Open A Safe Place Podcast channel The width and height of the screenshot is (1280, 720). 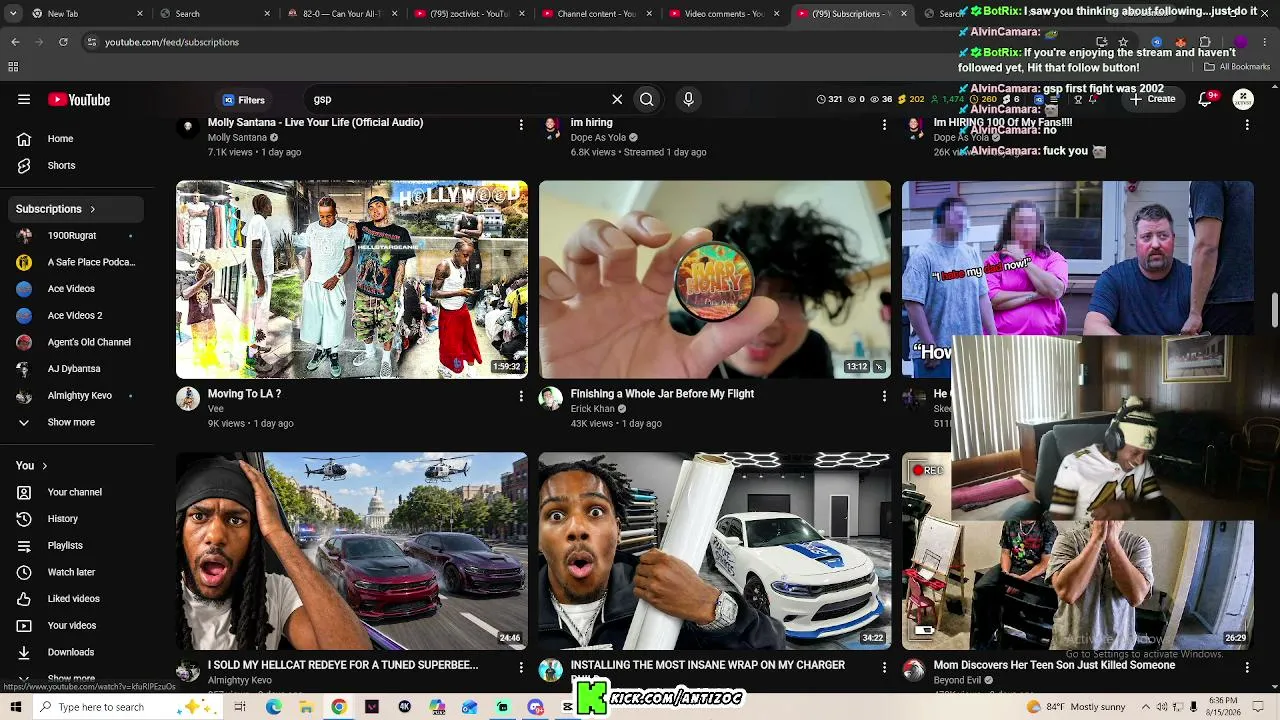[76, 262]
